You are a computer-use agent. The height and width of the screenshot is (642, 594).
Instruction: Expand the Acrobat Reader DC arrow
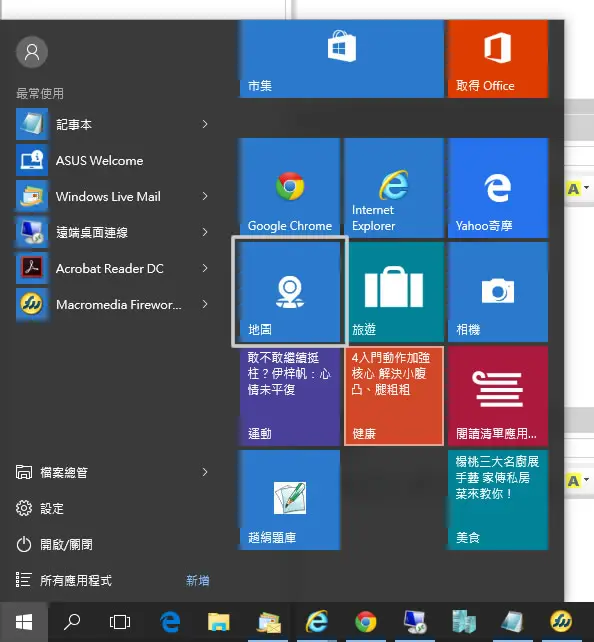tap(205, 269)
